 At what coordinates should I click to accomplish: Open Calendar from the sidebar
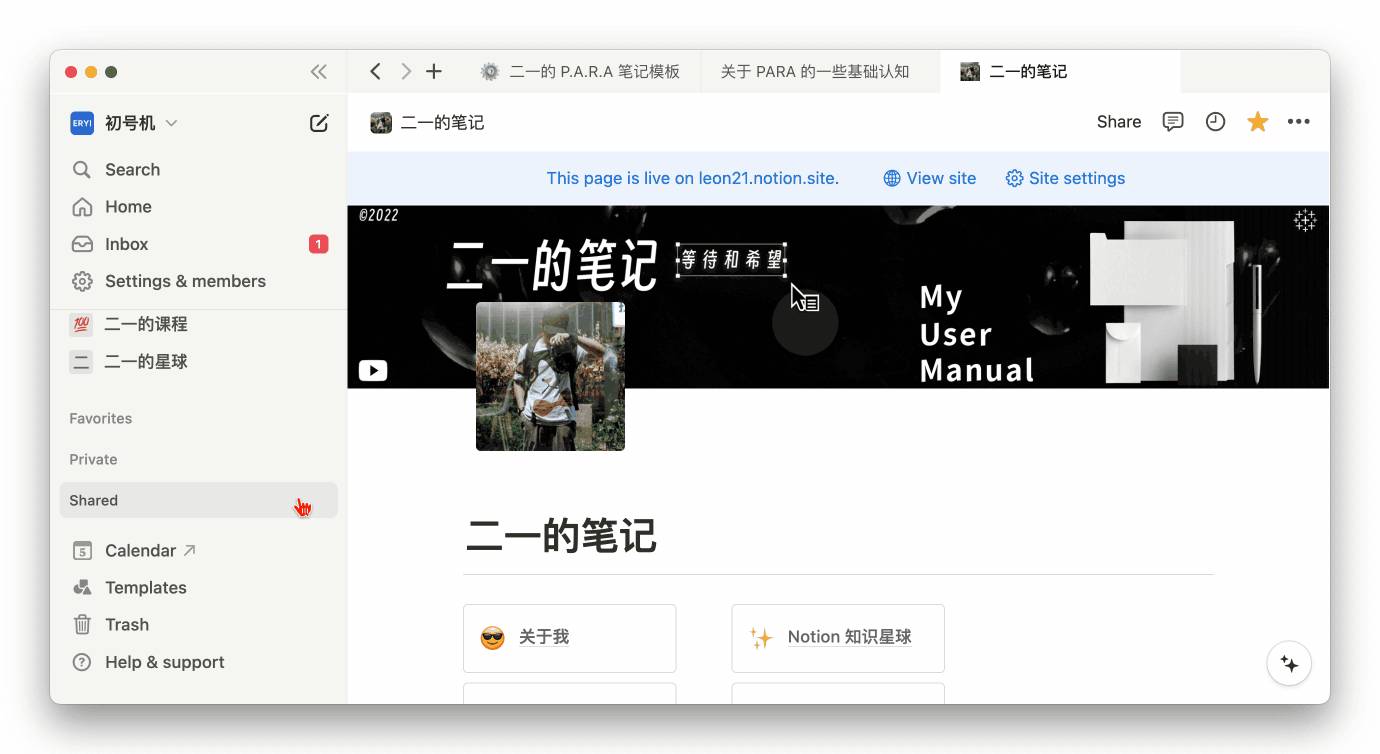[x=199, y=551]
